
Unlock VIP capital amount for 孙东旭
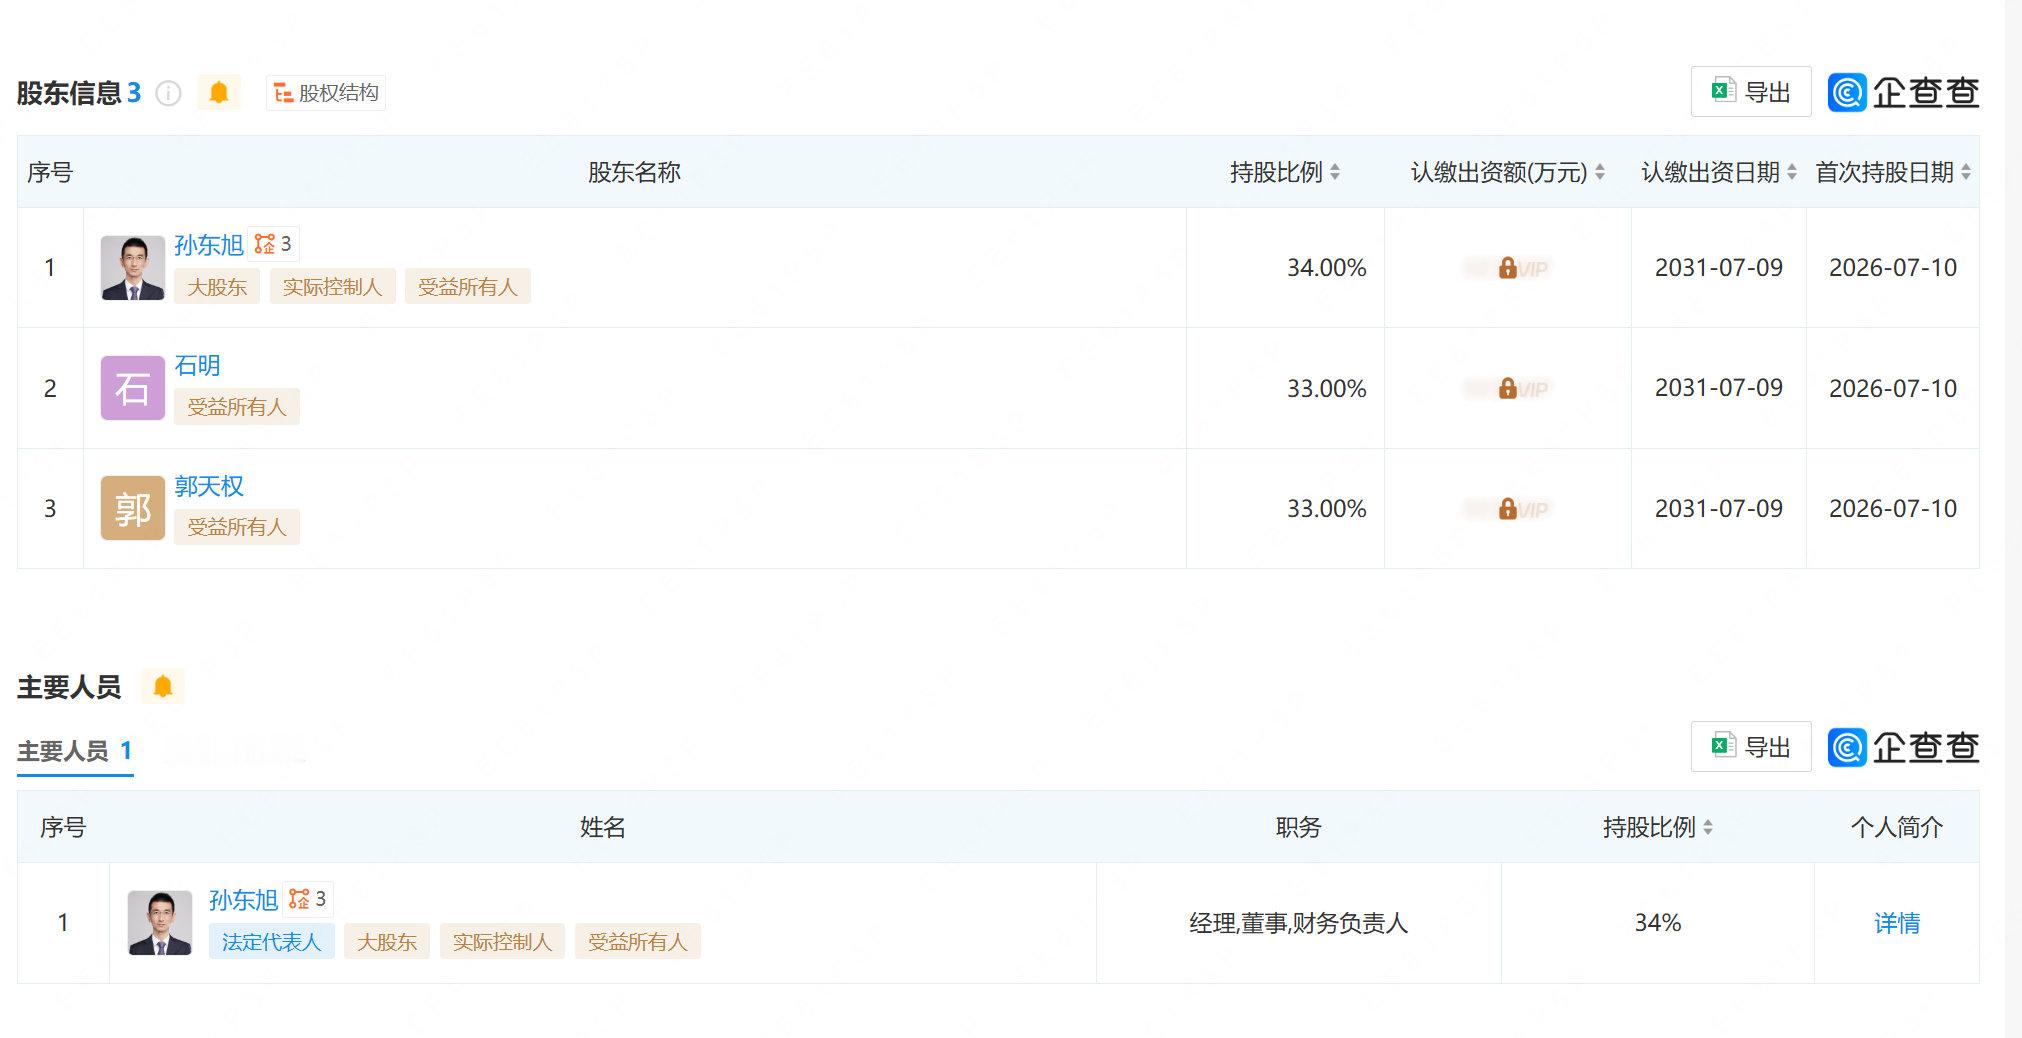point(1508,268)
